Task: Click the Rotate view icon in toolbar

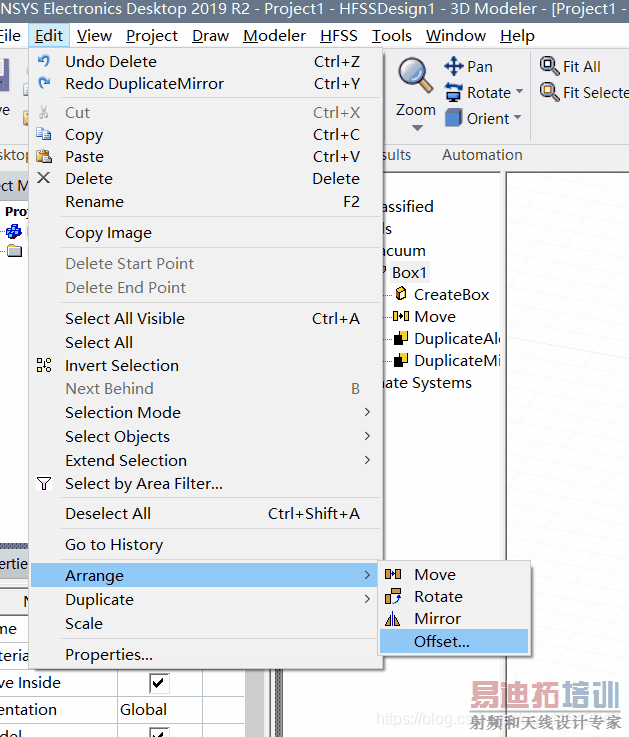Action: point(454,92)
